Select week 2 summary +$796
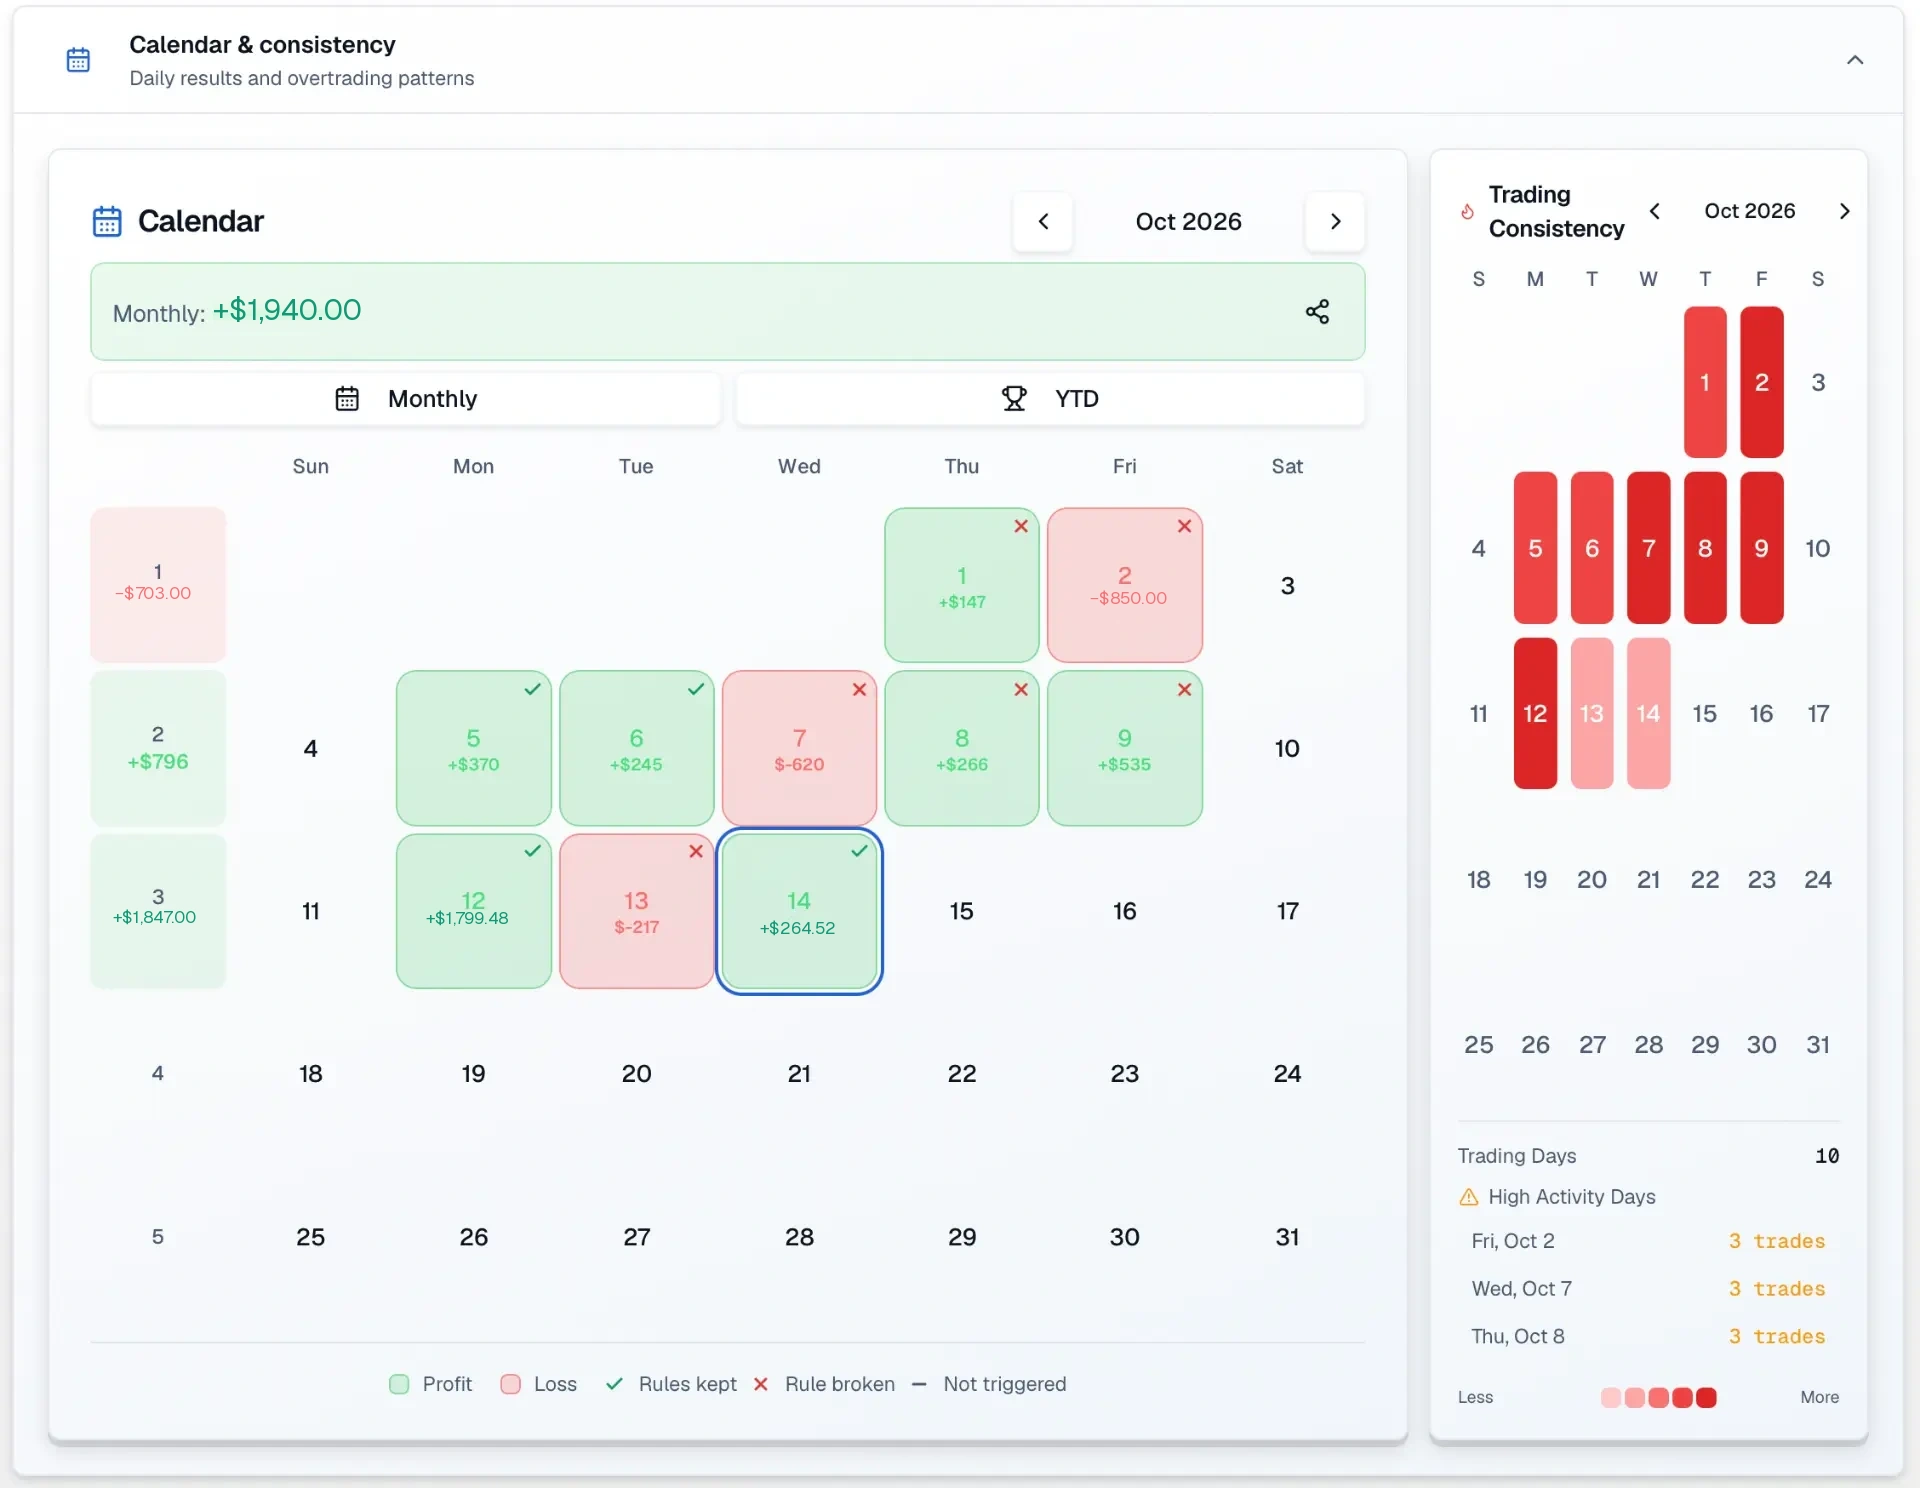The image size is (1920, 1488). (x=158, y=748)
